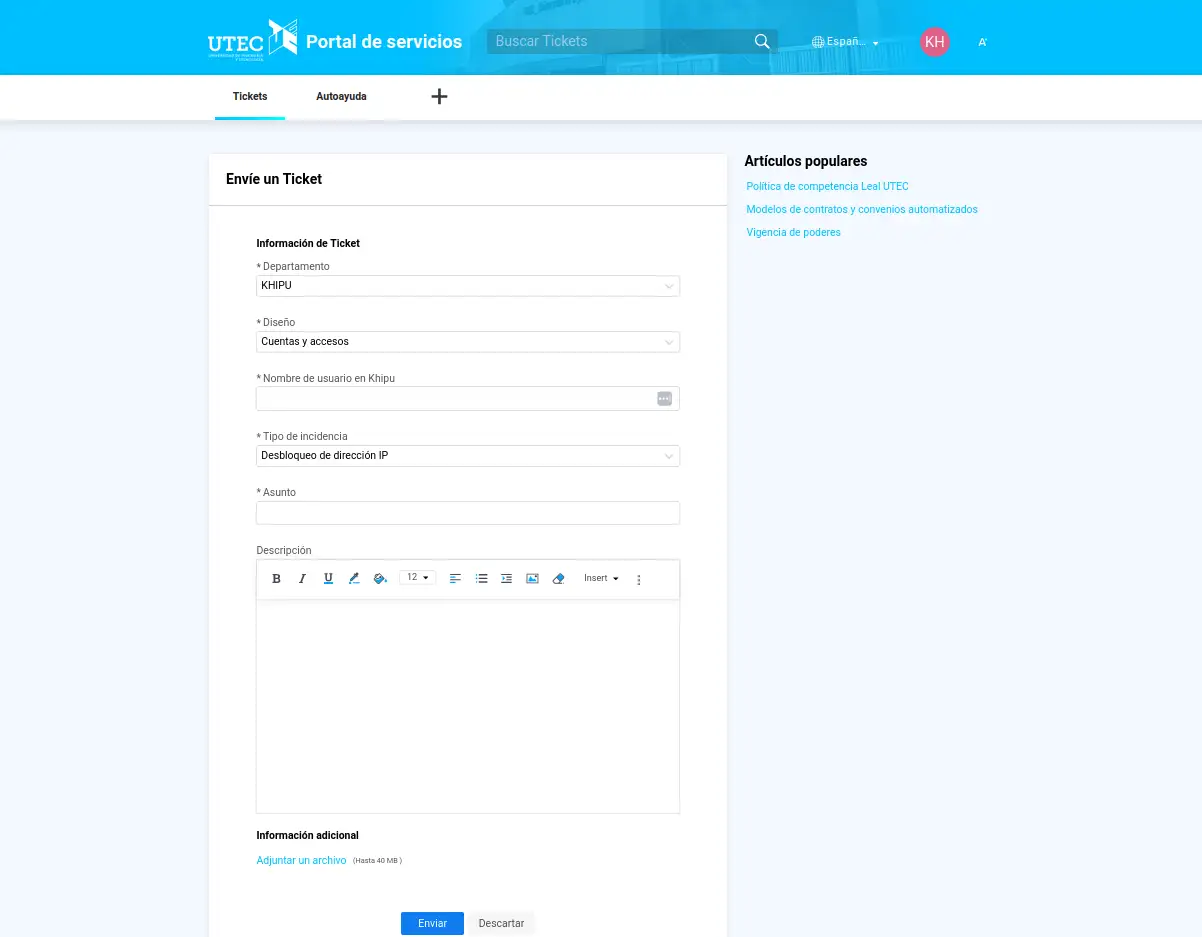The width and height of the screenshot is (1202, 937).
Task: Open the background fill color picker
Action: pos(380,579)
